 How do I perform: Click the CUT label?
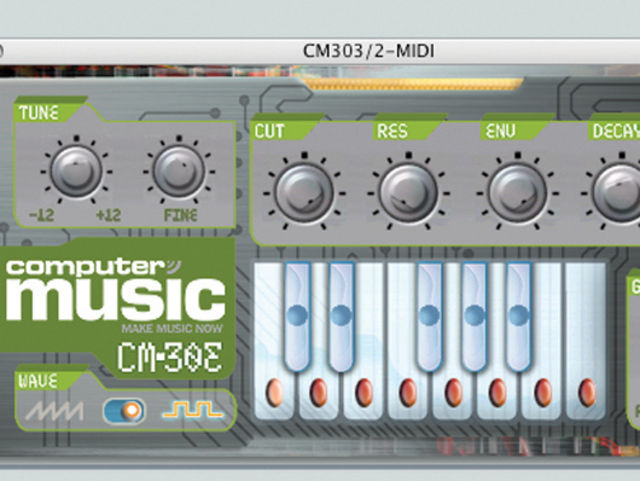point(269,131)
